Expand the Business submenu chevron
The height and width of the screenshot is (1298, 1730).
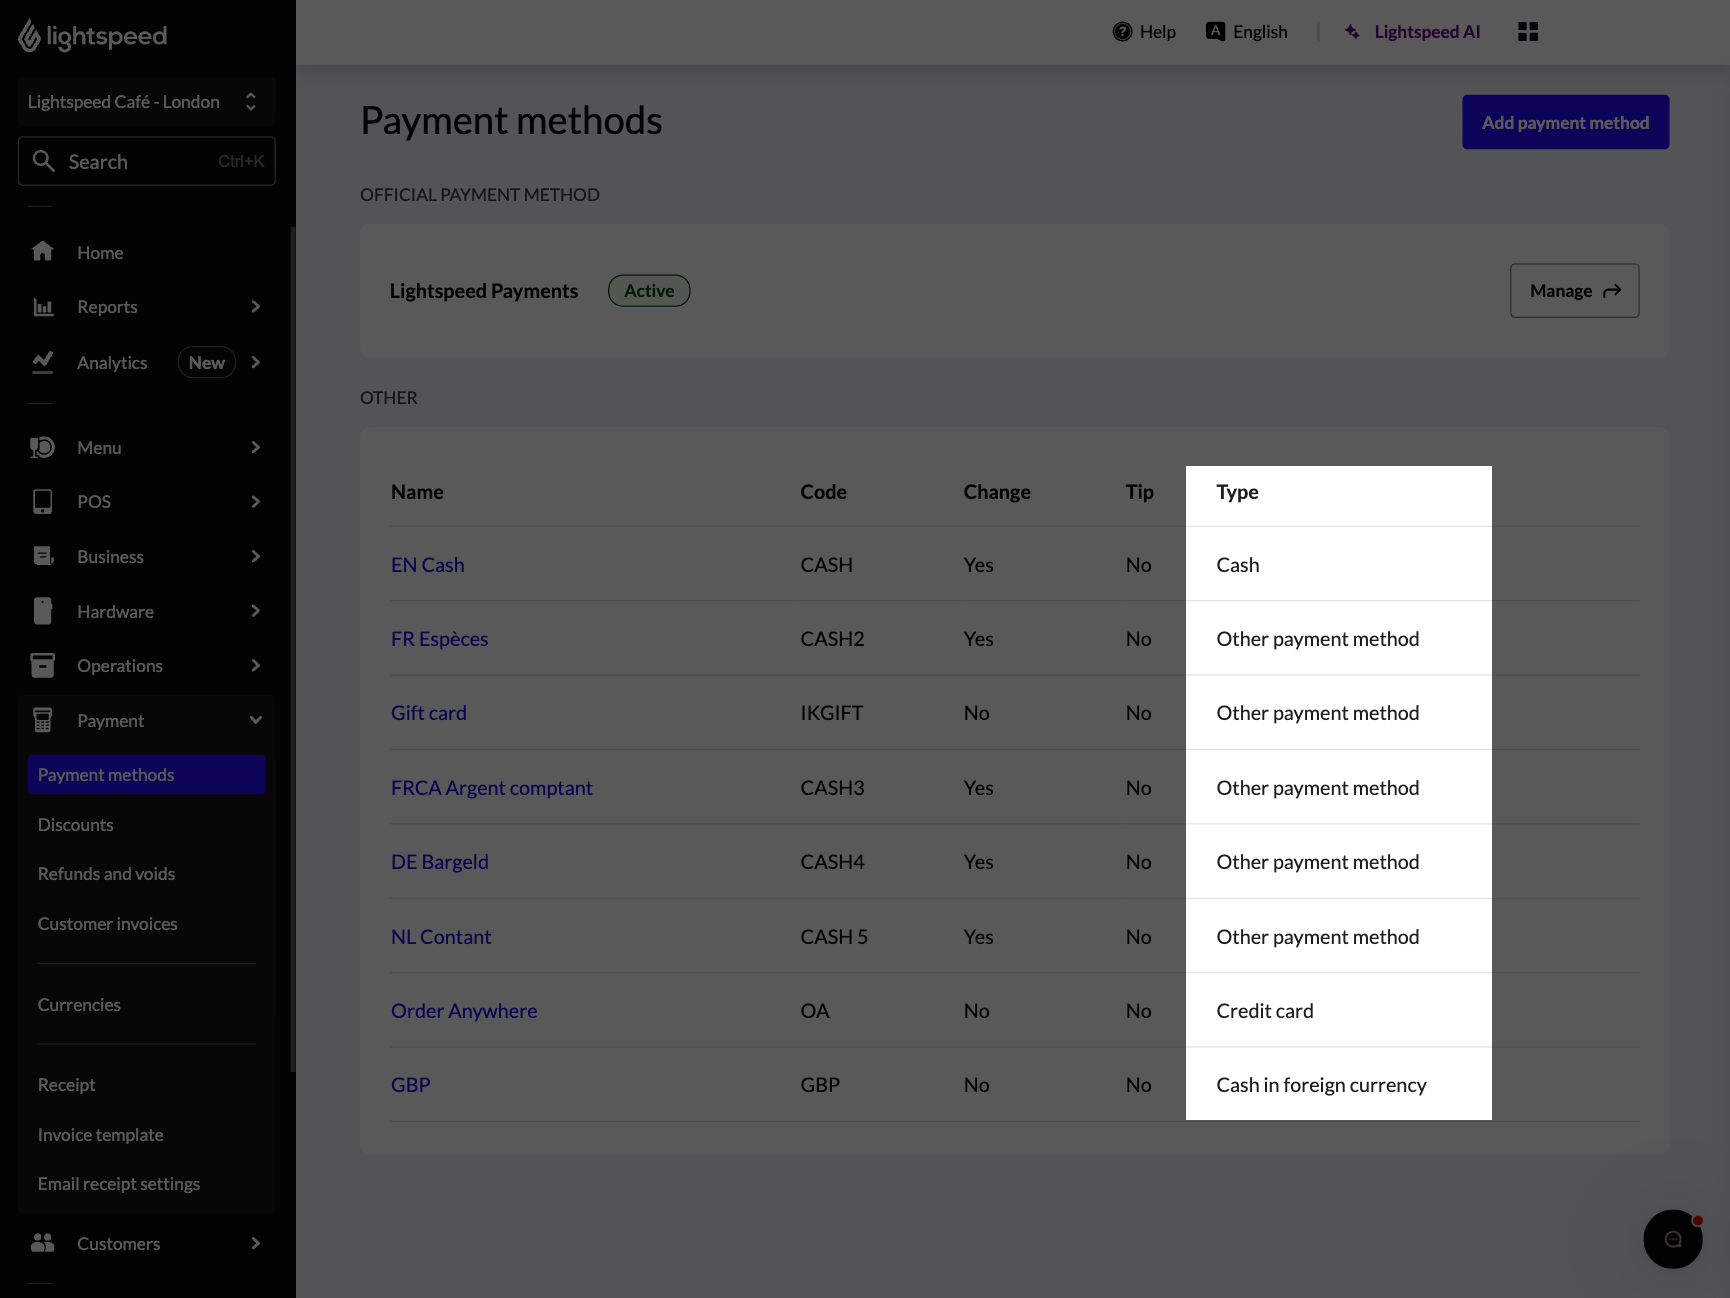pyautogui.click(x=255, y=556)
